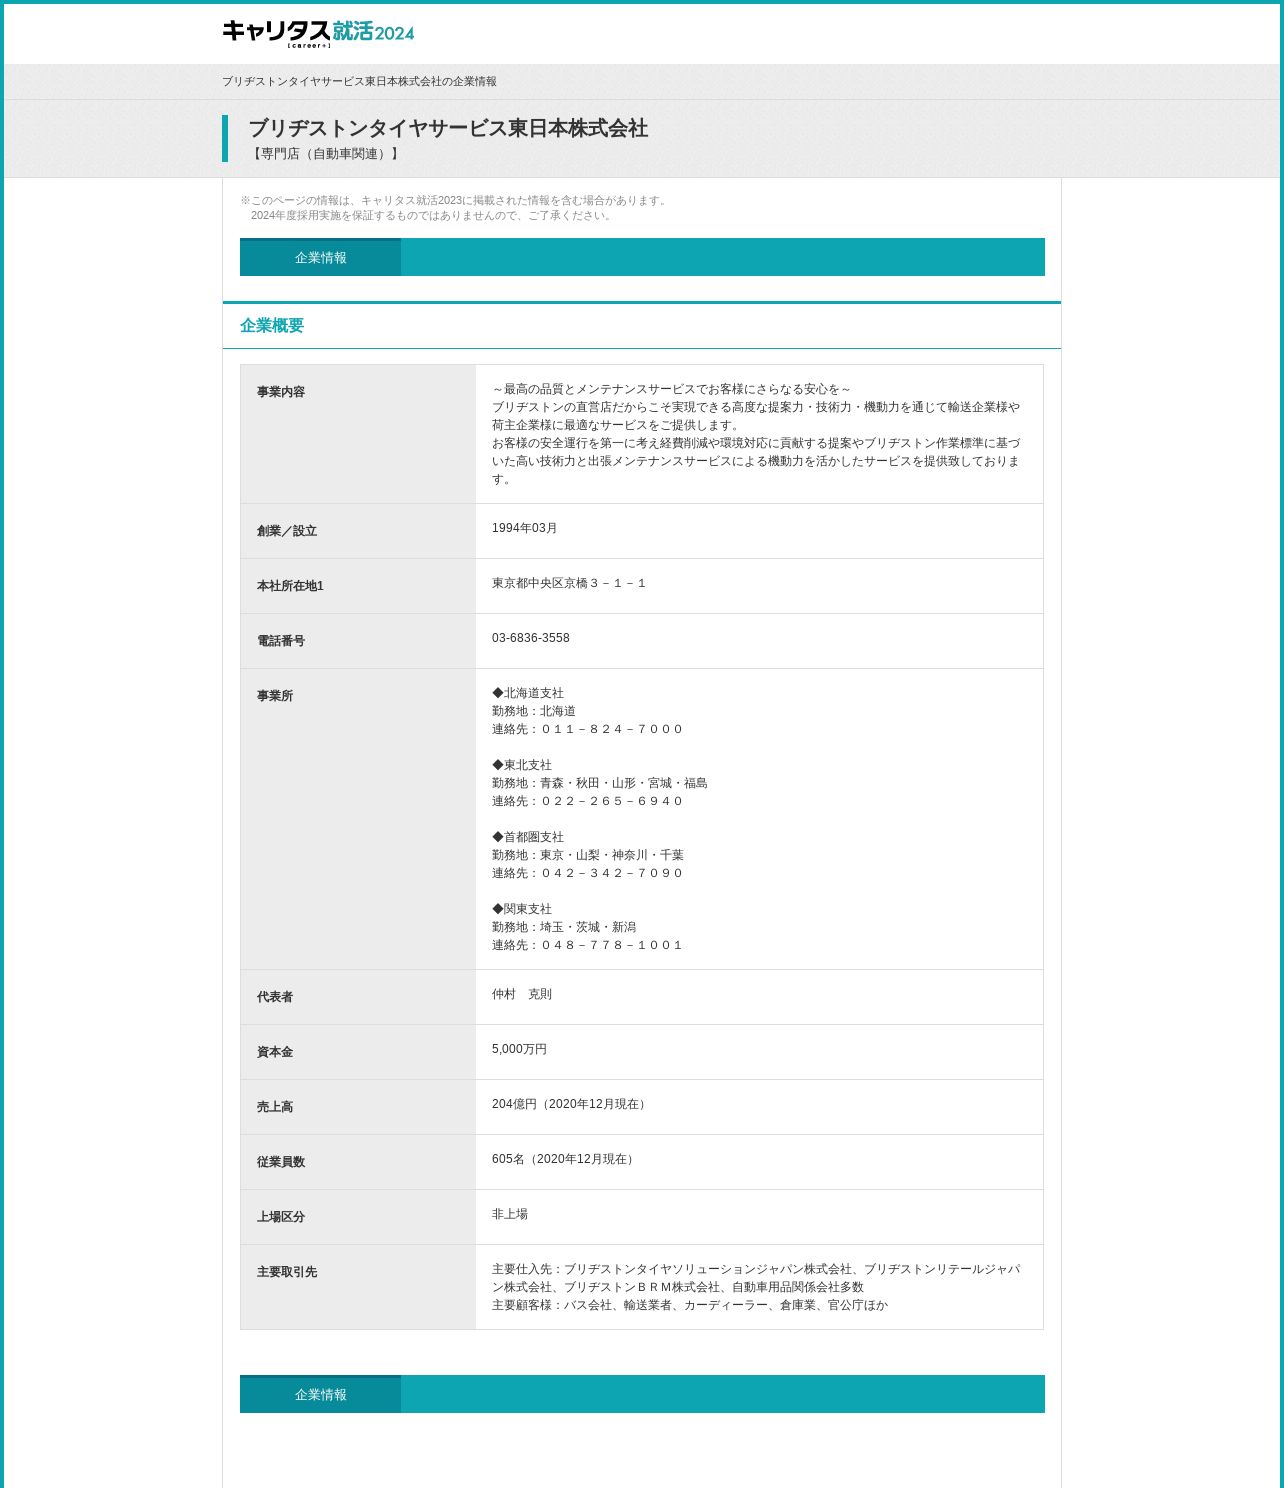
Task: Click the contact number ０４８－７７８－１００１
Action: click(612, 945)
